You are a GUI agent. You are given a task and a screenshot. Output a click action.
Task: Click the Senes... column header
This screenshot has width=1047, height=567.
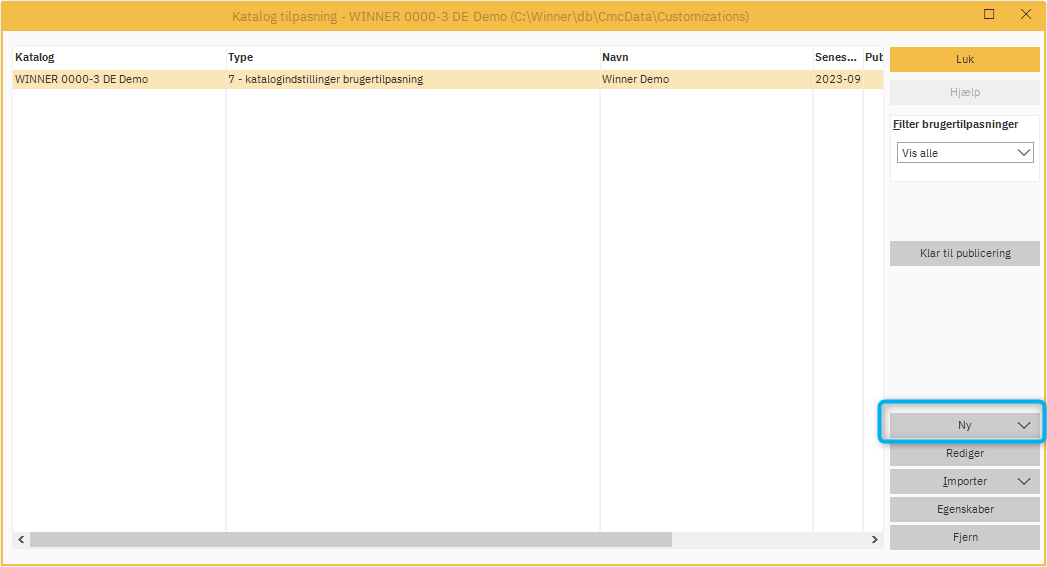pyautogui.click(x=835, y=57)
